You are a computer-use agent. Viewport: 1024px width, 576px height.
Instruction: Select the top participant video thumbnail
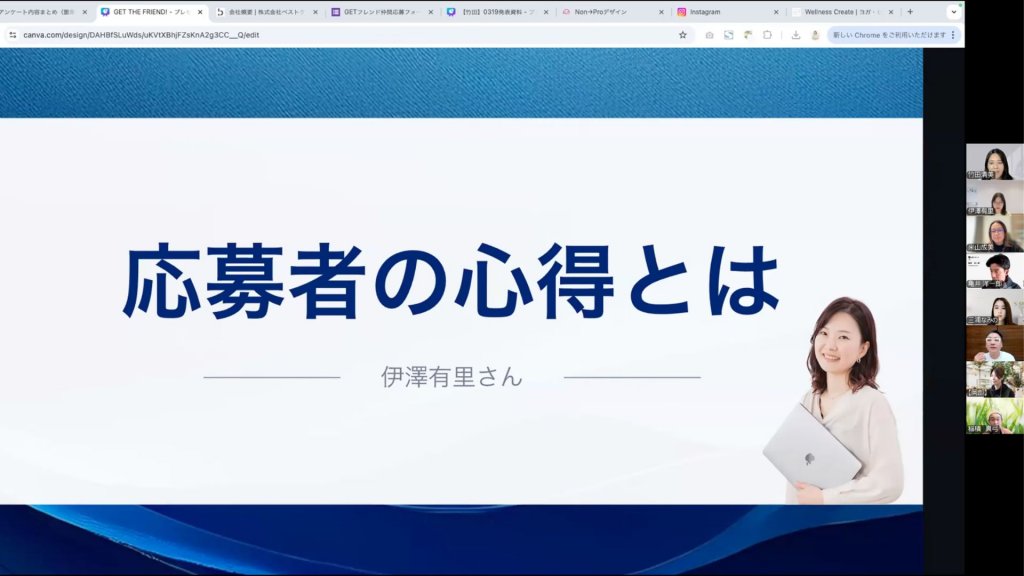994,162
